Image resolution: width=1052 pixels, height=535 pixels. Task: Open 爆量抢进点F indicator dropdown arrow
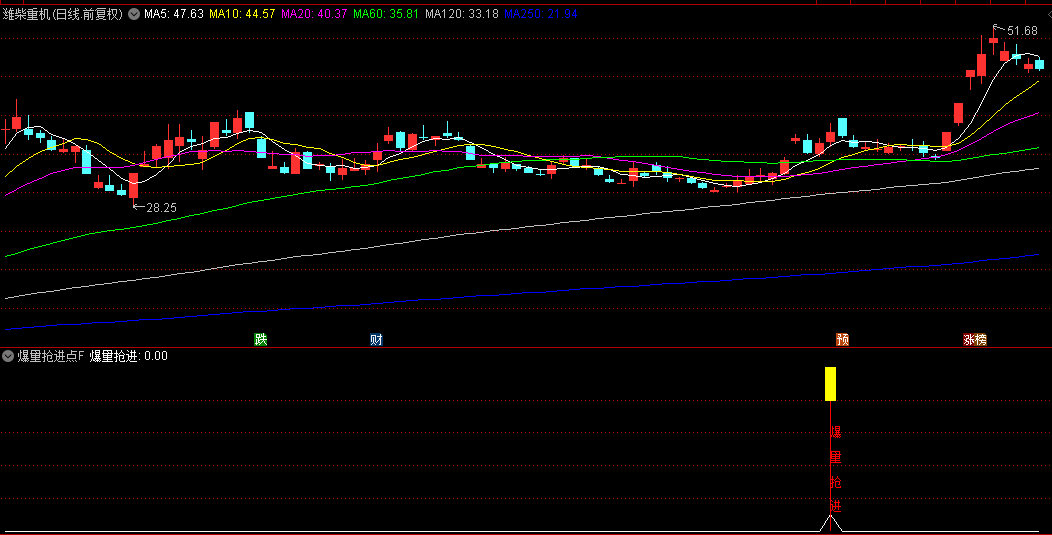(x=8, y=356)
